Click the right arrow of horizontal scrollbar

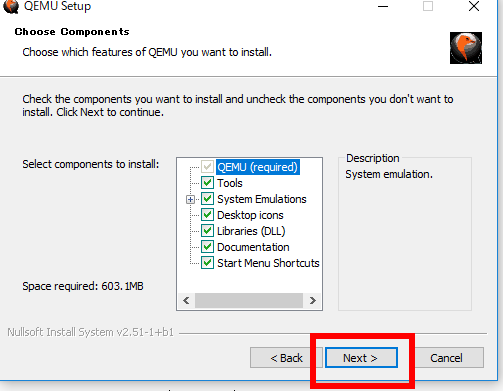312,301
